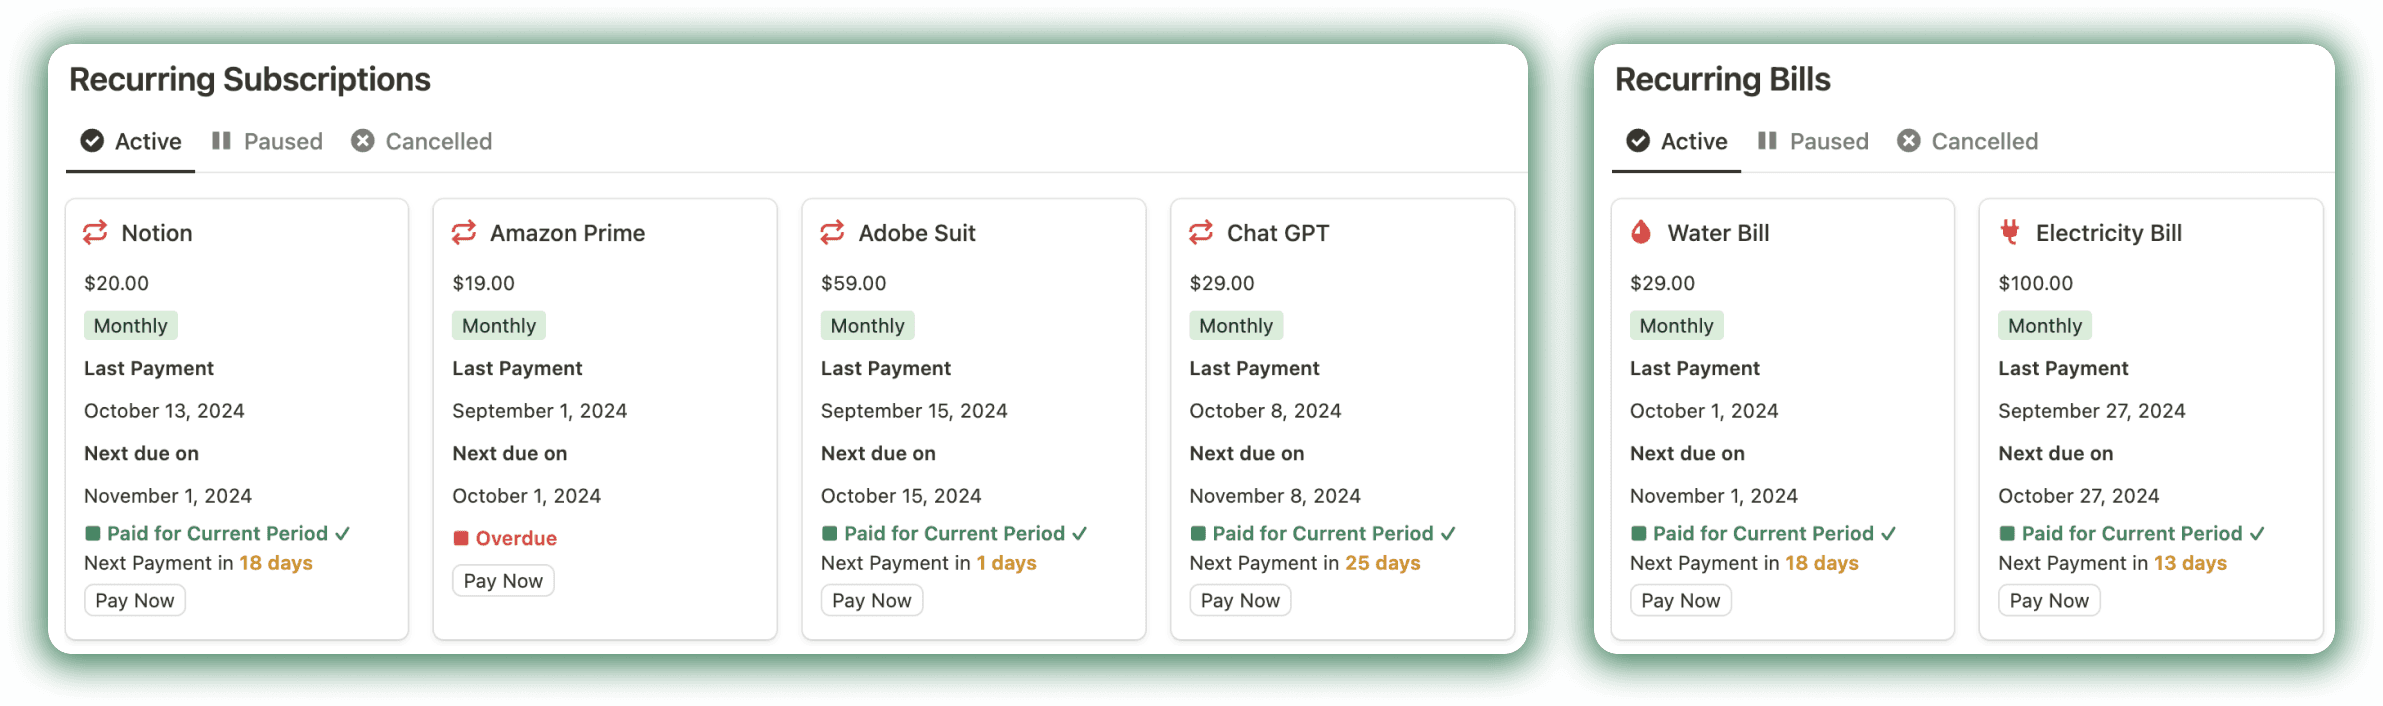This screenshot has height=706, width=2383.
Task: Pay Now for the Electricity Bill
Action: [x=2049, y=600]
